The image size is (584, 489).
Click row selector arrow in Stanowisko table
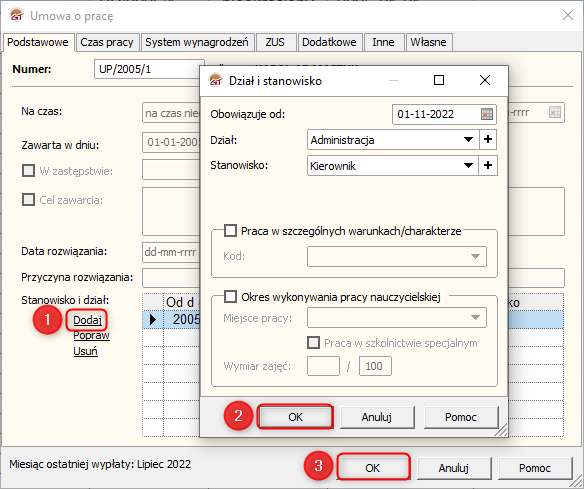click(x=153, y=320)
